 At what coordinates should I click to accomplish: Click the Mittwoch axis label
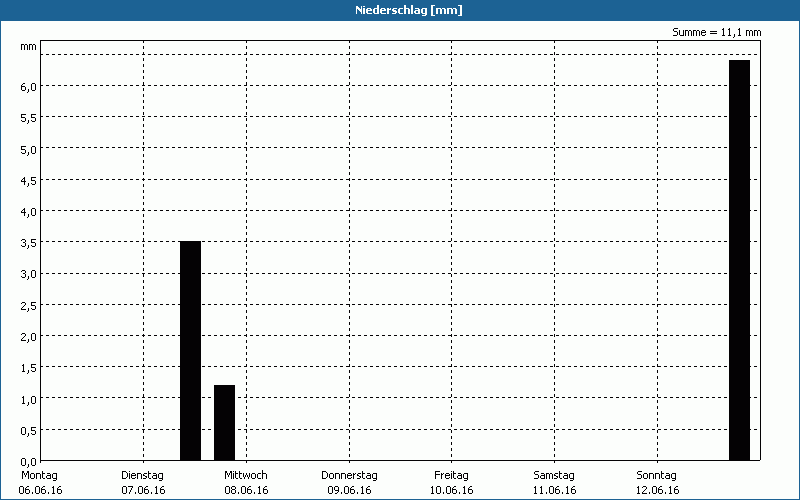(x=245, y=476)
